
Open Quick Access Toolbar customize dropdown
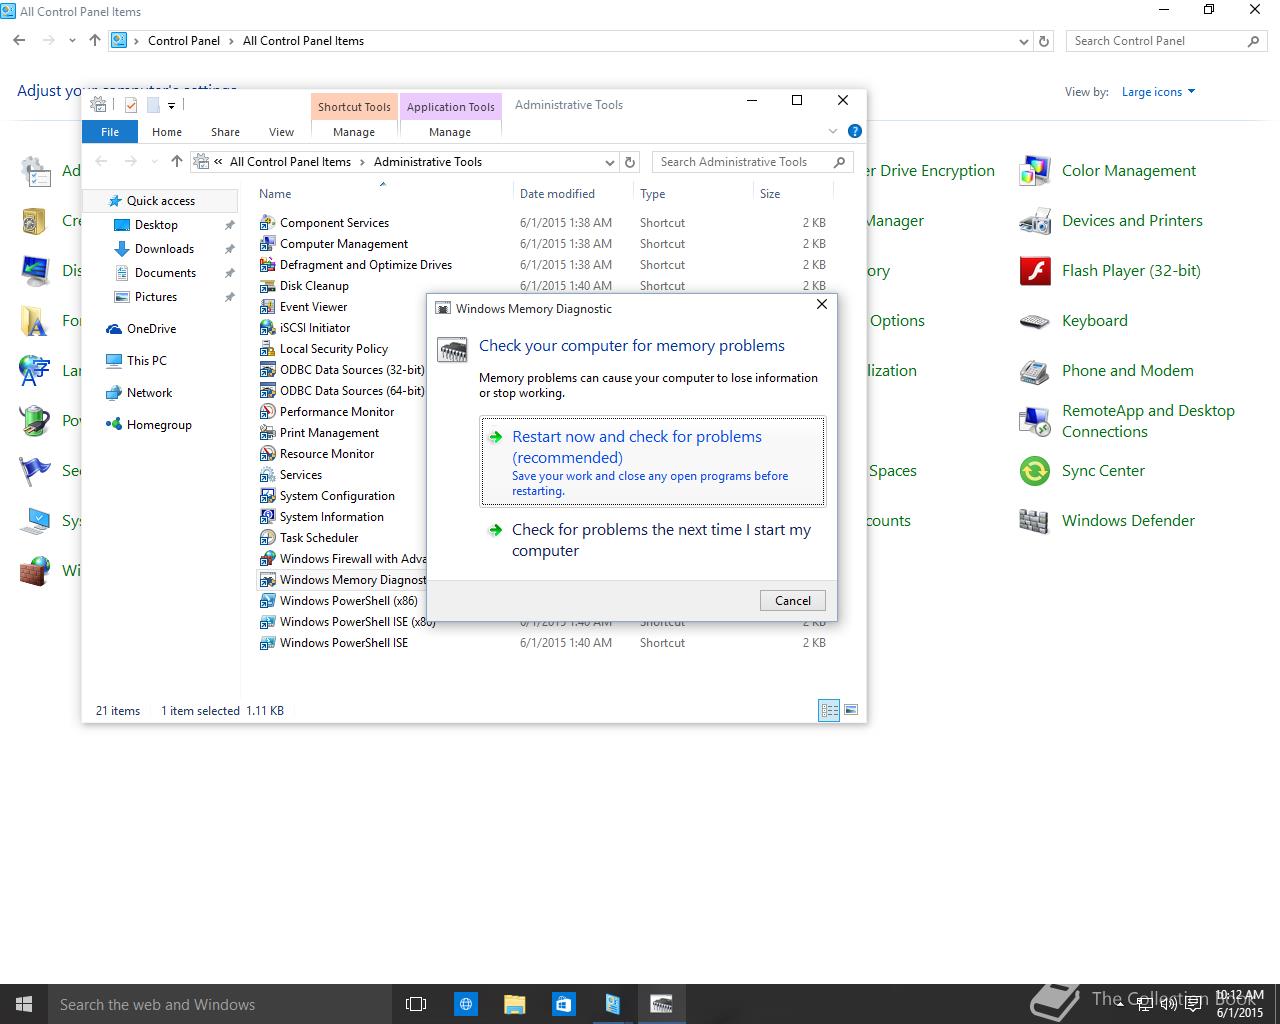click(171, 105)
